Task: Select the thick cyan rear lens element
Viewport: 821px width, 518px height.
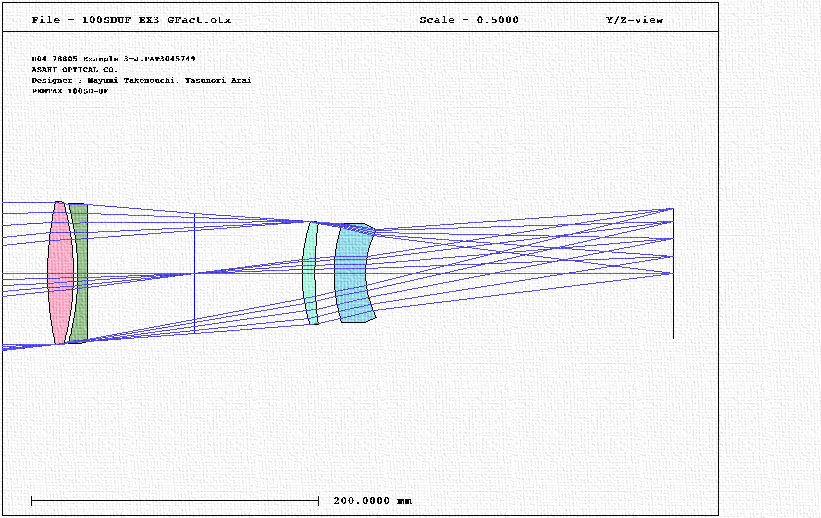Action: [x=353, y=273]
